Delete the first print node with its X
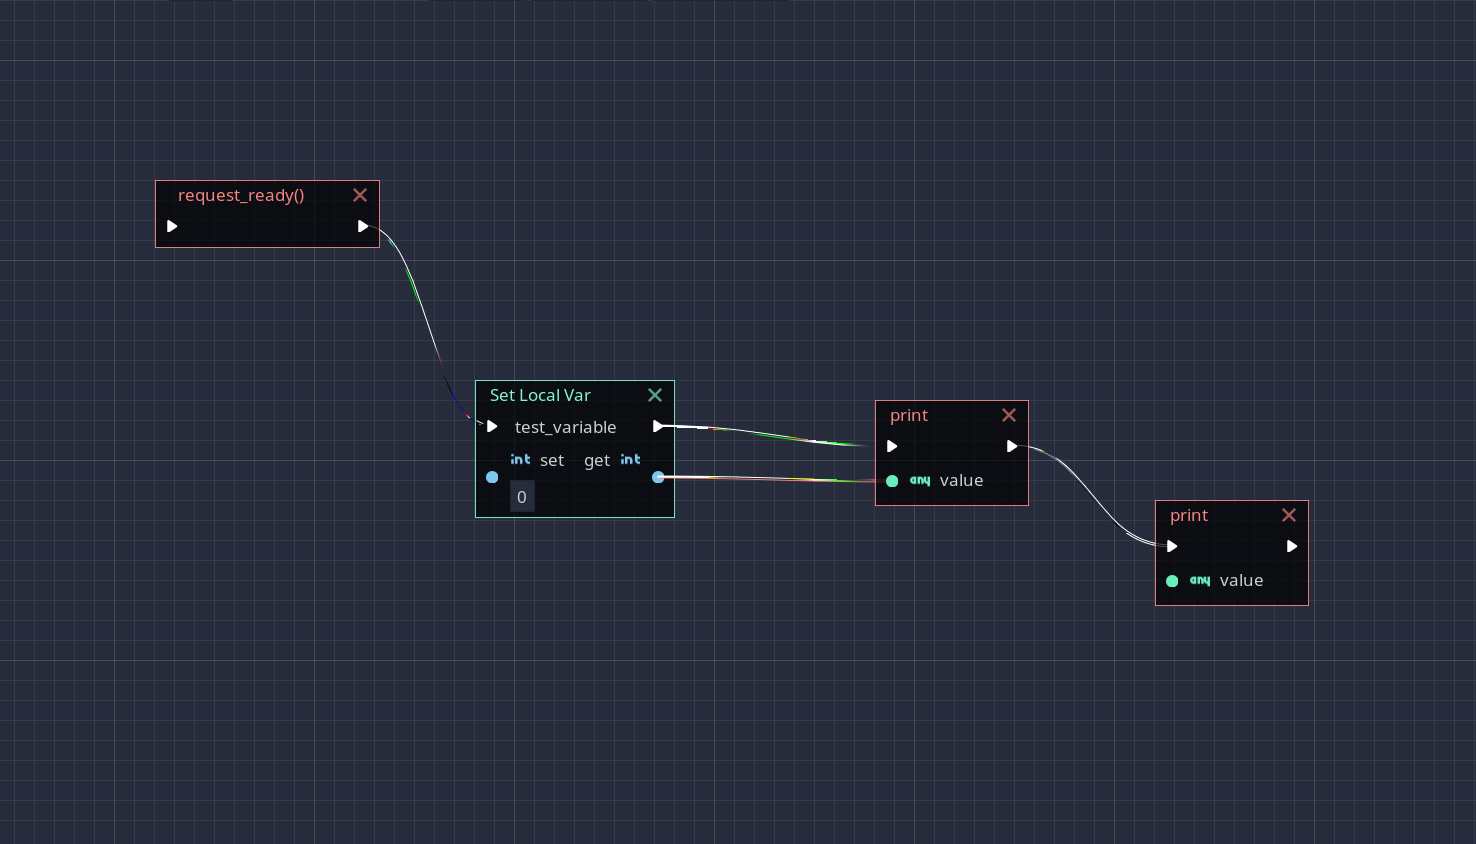 pyautogui.click(x=1009, y=414)
